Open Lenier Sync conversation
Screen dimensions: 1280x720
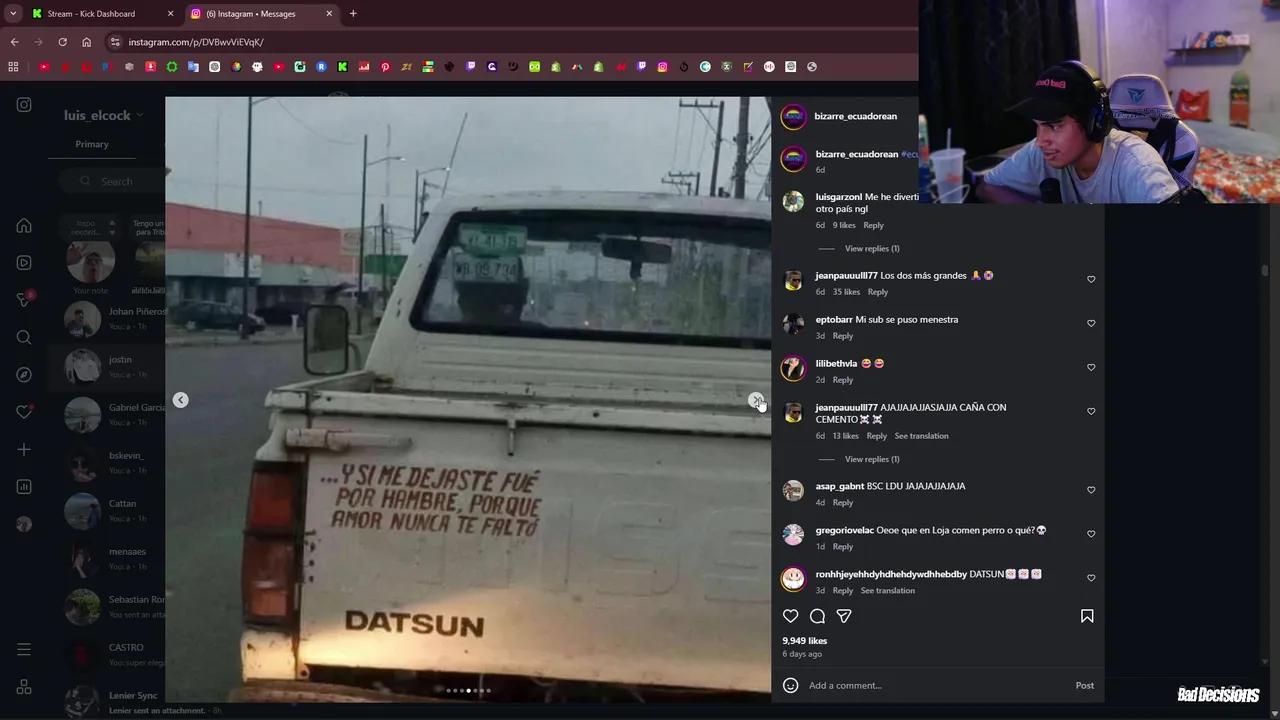[x=107, y=701]
